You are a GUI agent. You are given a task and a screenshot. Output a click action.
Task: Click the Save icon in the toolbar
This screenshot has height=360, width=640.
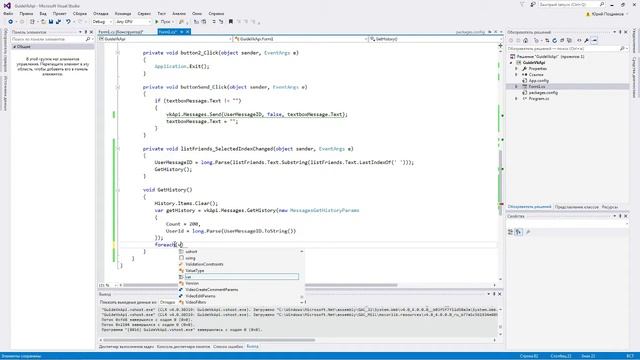(x=51, y=22)
